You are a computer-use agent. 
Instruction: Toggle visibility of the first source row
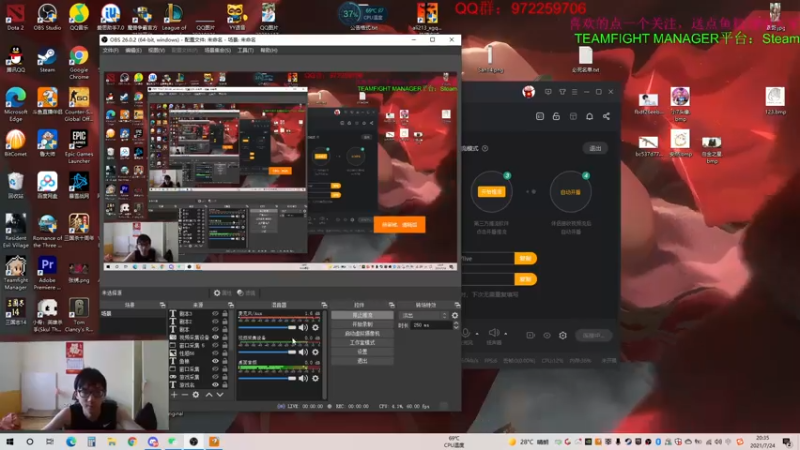(x=215, y=313)
